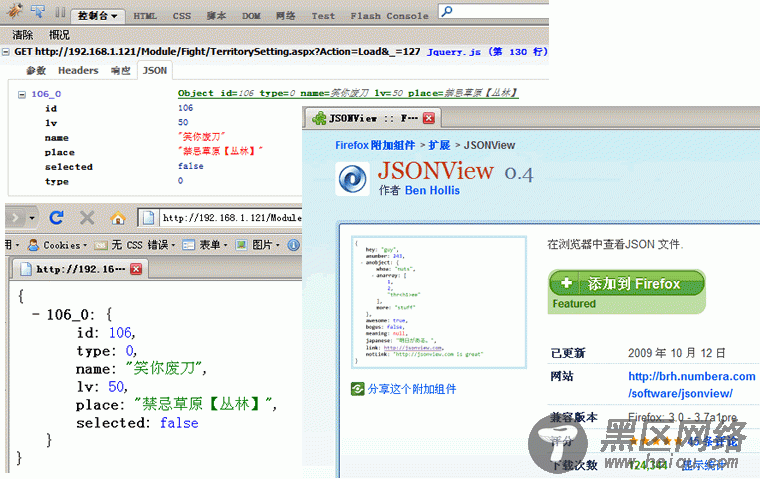The image size is (760, 479).
Task: Collapse the GET TerritorySetting.aspx request entry
Action: pyautogui.click(x=6, y=52)
